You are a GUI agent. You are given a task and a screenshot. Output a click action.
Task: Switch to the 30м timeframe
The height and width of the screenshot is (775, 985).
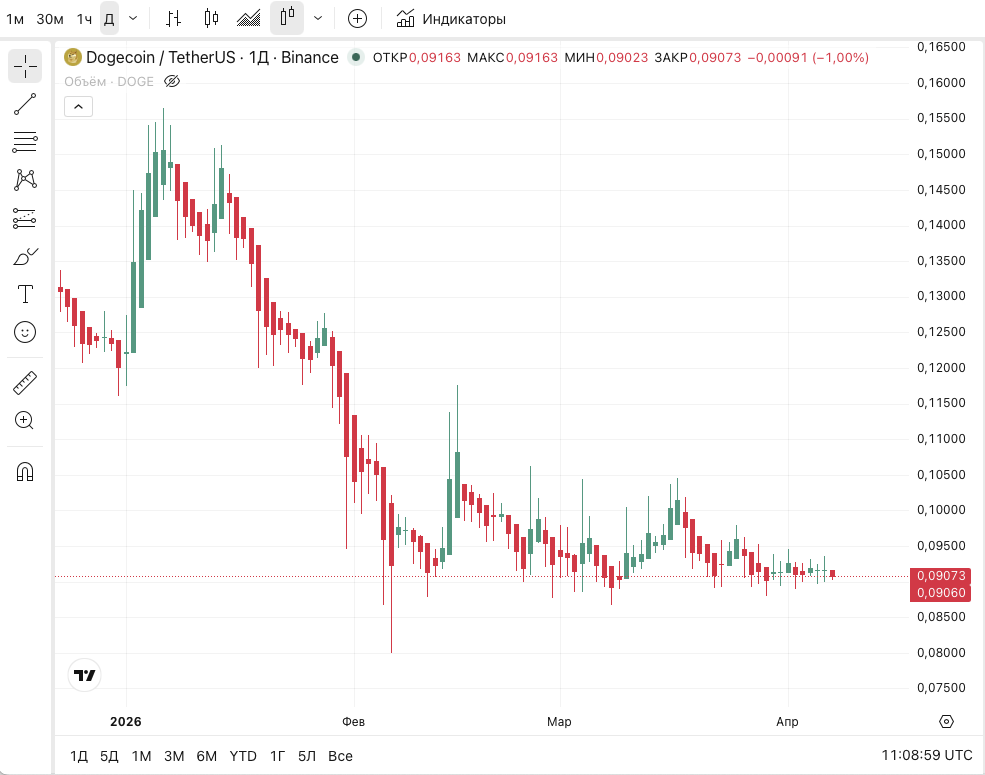tap(50, 18)
